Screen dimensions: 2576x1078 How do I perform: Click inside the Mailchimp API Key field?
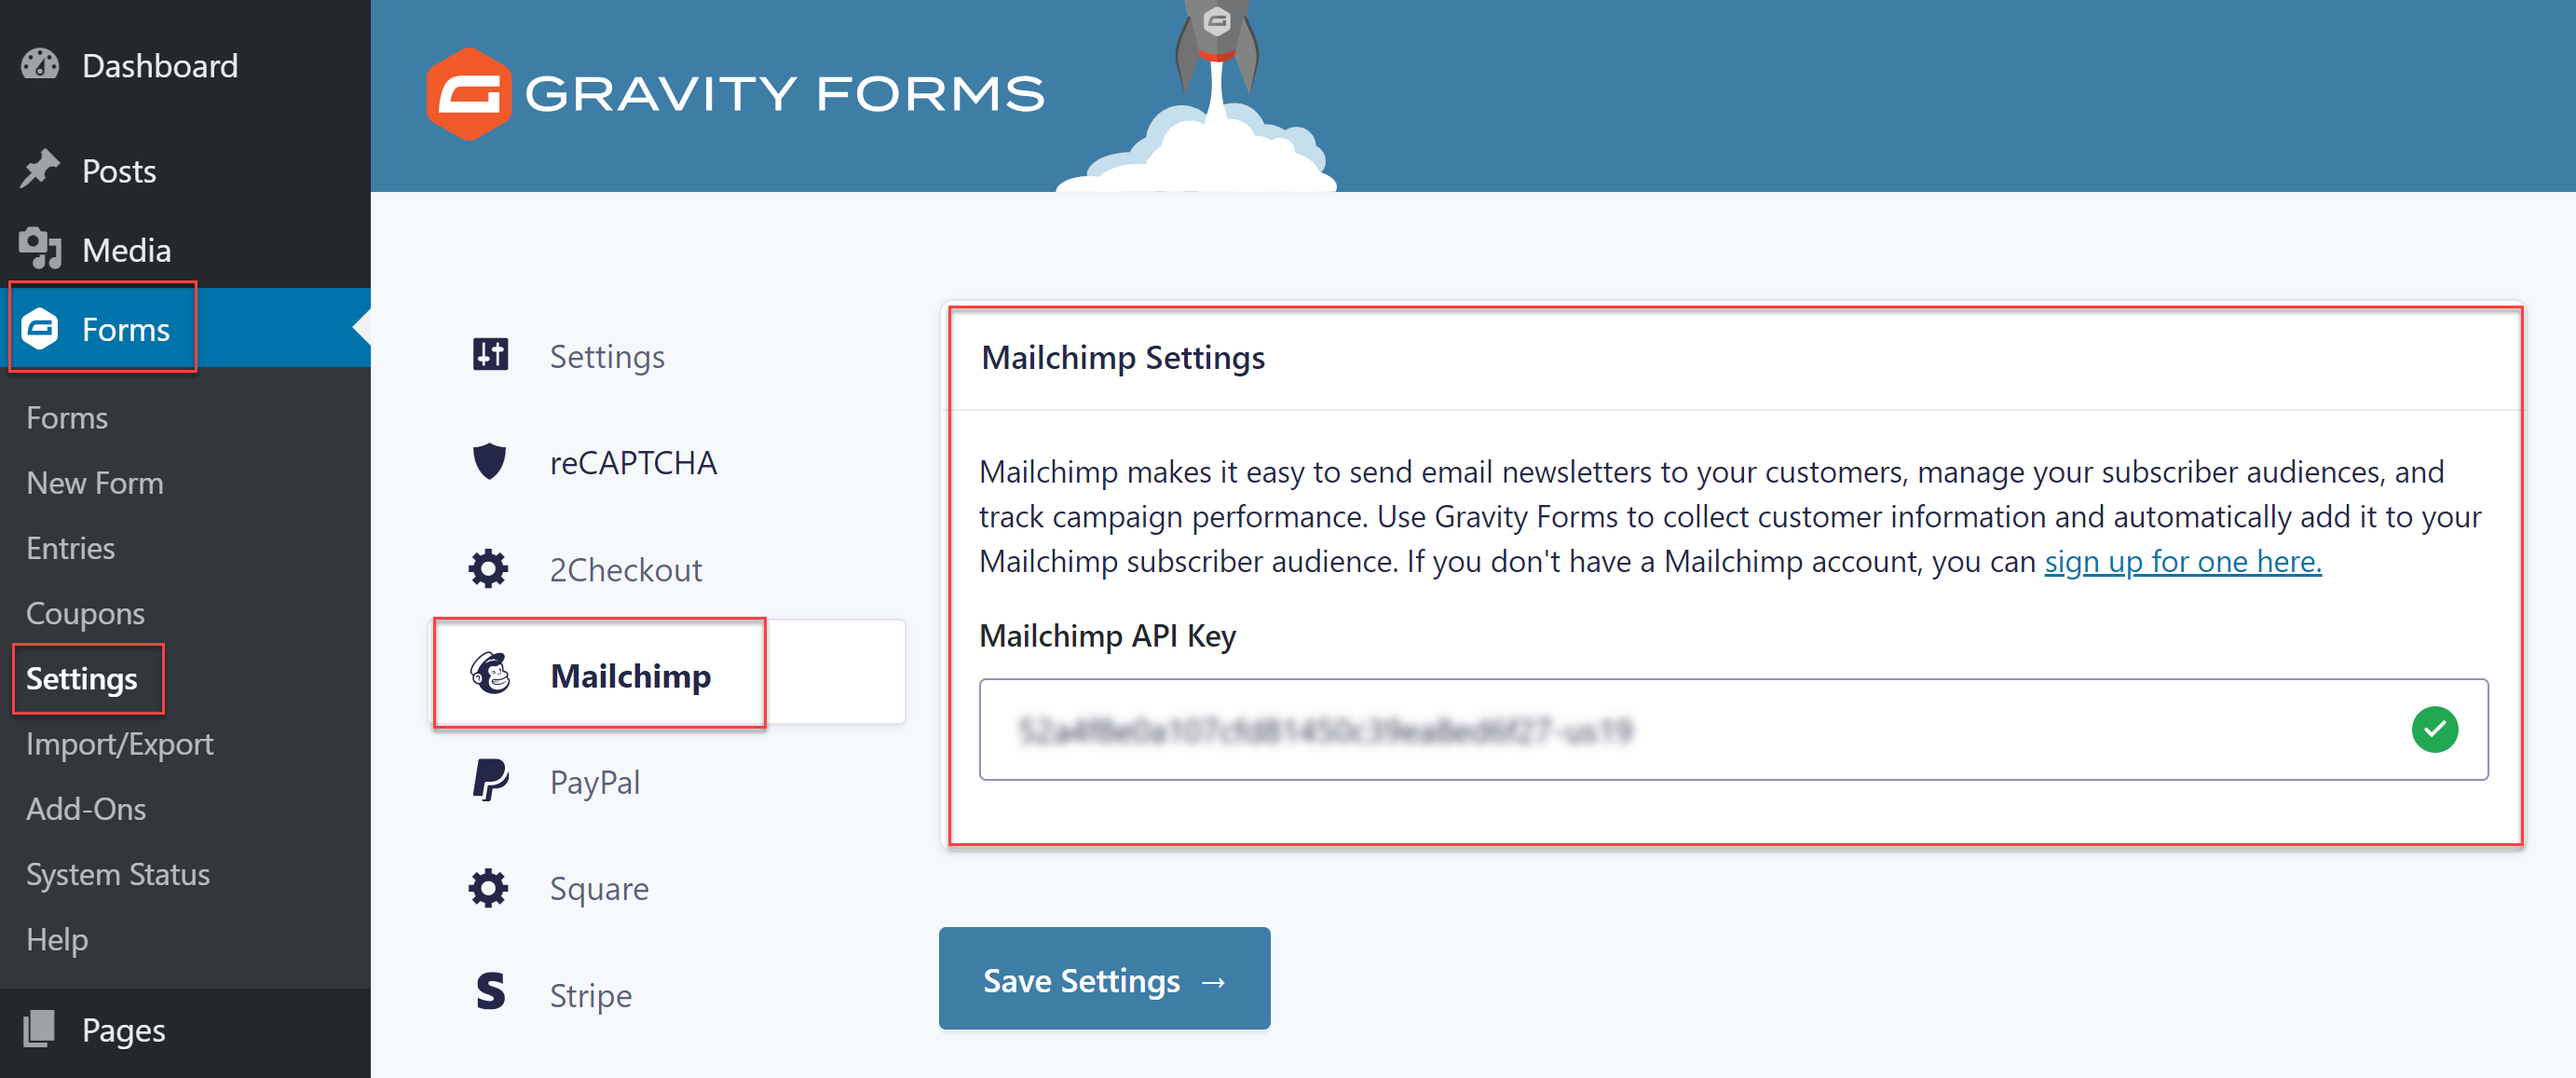pyautogui.click(x=1700, y=730)
